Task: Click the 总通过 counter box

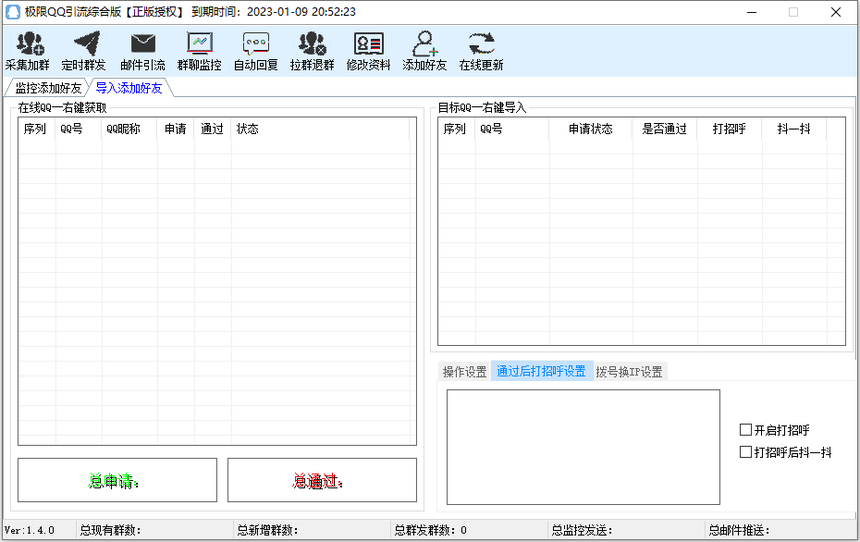Action: pyautogui.click(x=322, y=480)
